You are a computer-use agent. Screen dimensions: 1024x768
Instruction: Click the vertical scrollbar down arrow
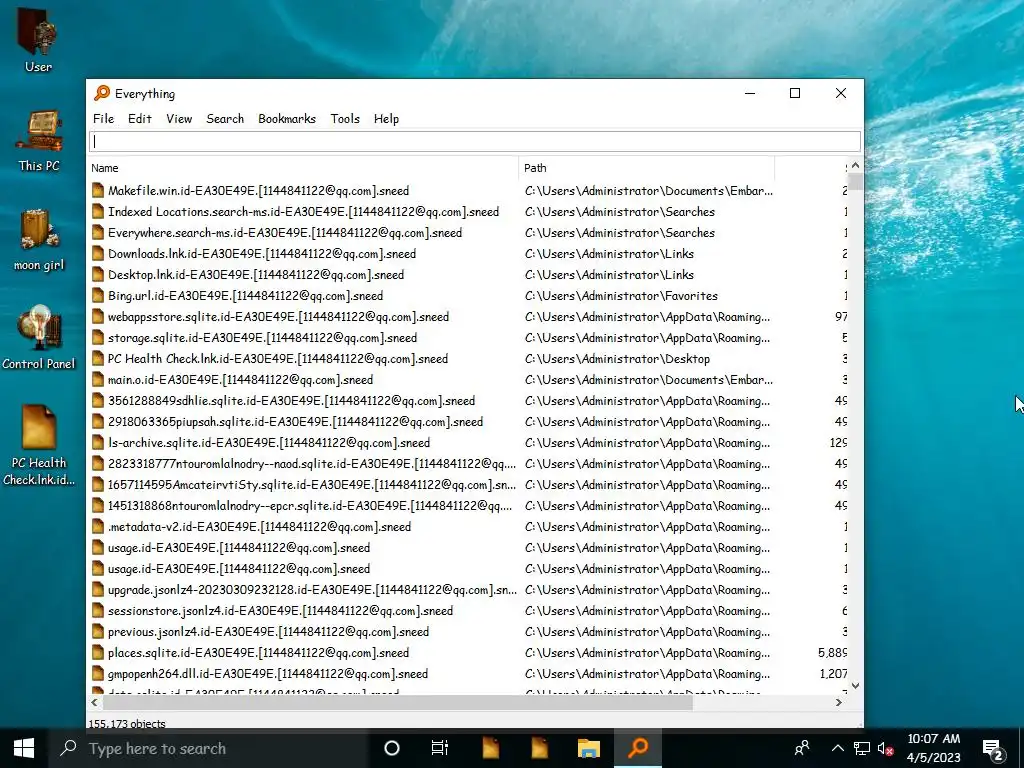pyautogui.click(x=856, y=686)
